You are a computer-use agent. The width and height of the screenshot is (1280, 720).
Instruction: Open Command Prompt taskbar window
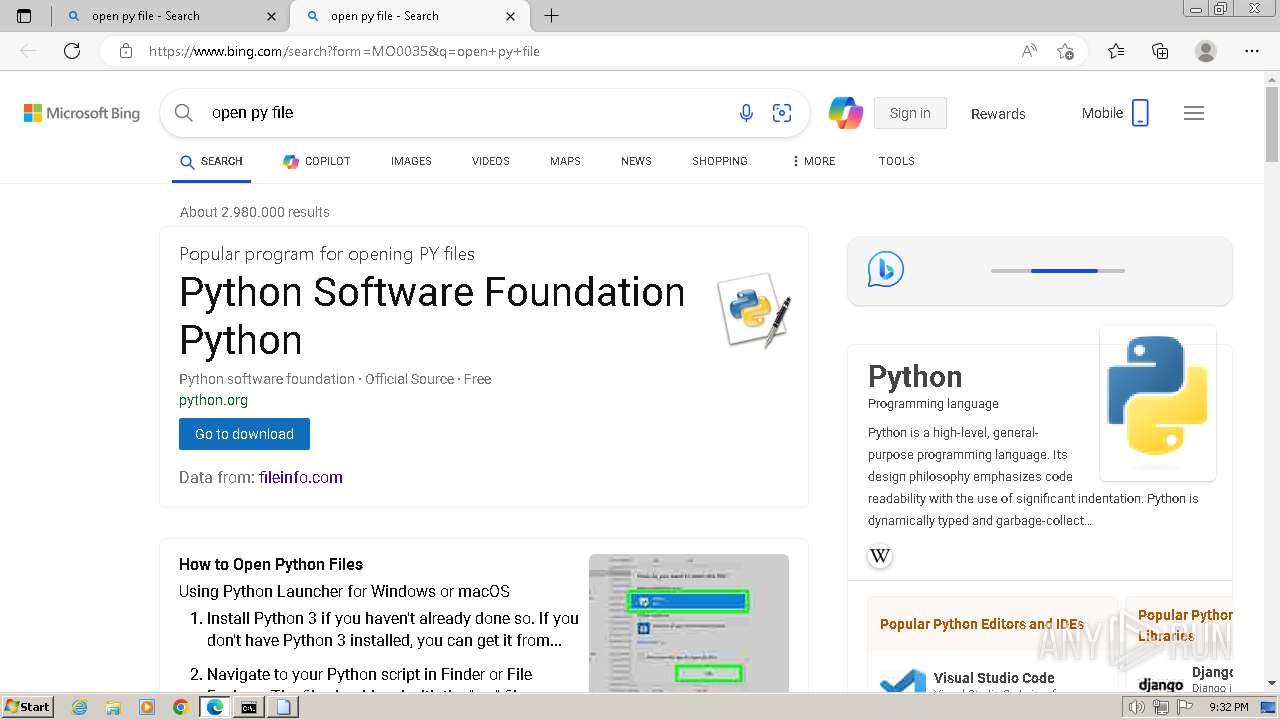pos(249,707)
